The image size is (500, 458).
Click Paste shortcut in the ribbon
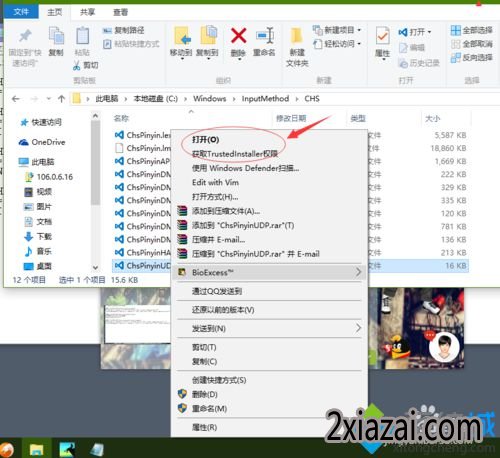131,44
